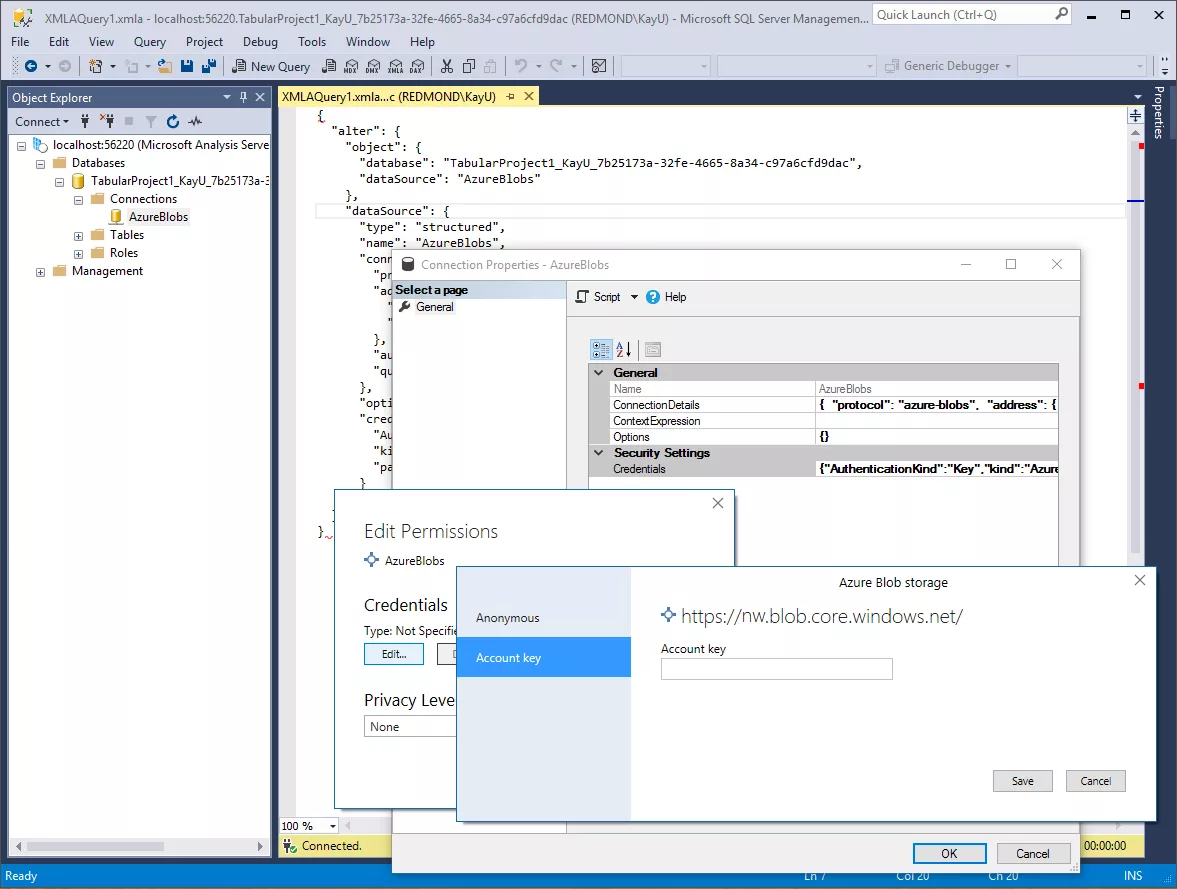The image size is (1177, 889).
Task: Close the Object Explorer panel
Action: (260, 97)
